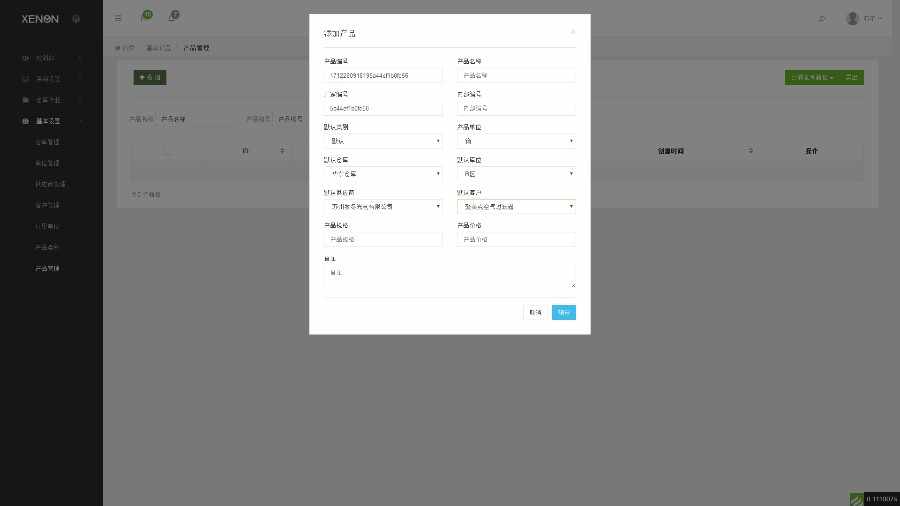This screenshot has width=900, height=506.
Task: Click the blue confirm button in the dialog
Action: coord(564,312)
